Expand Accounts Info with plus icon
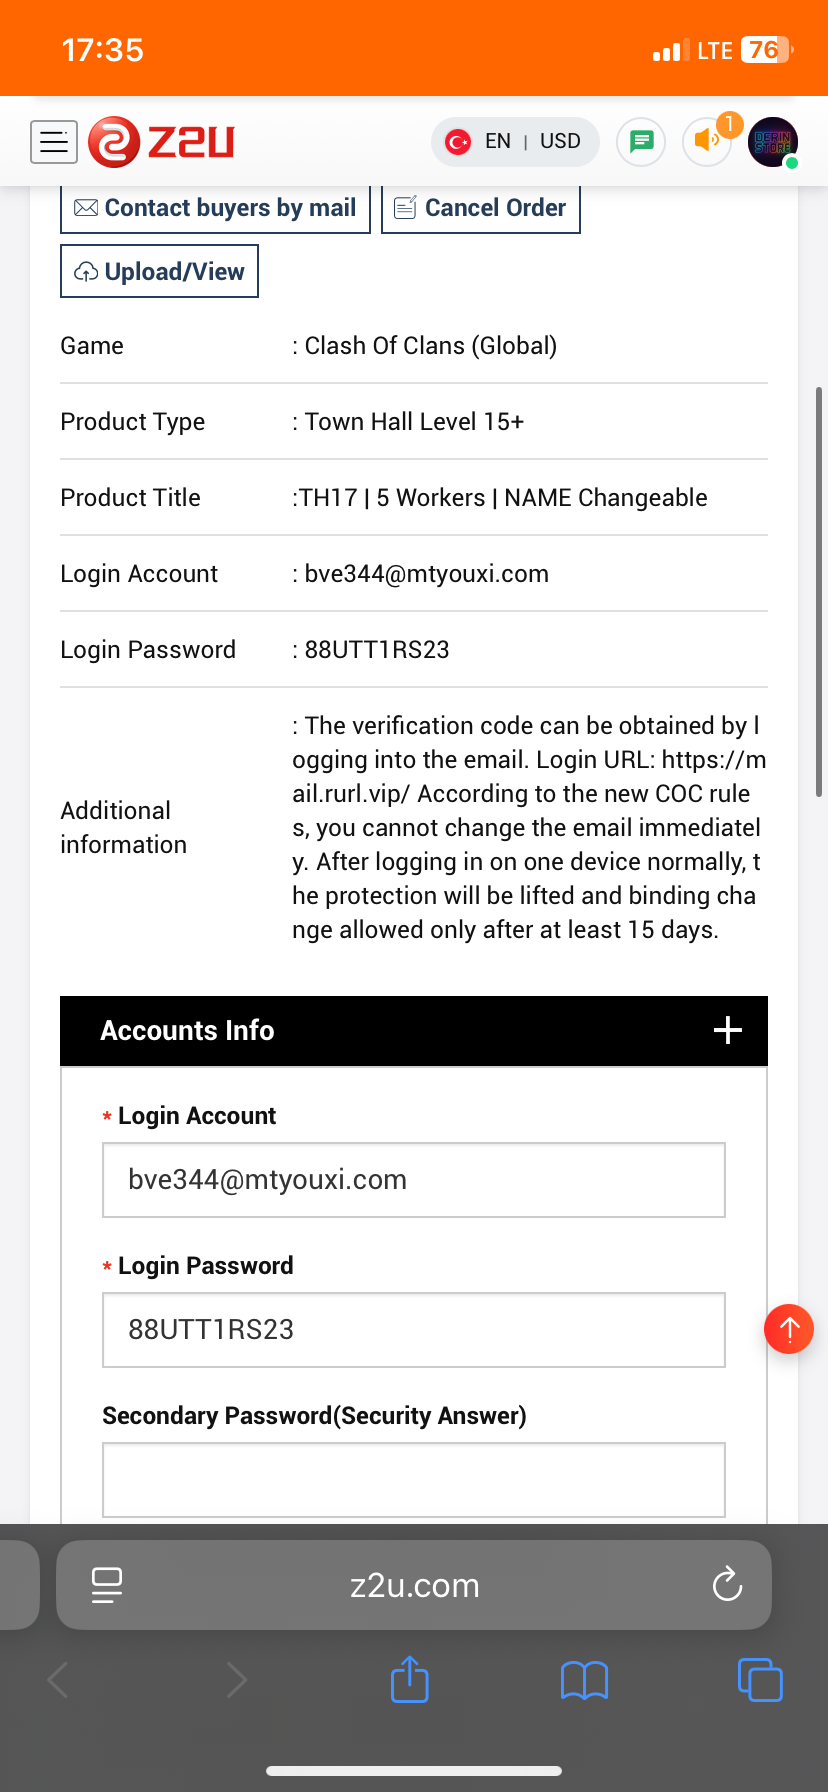The height and width of the screenshot is (1792, 828). pyautogui.click(x=728, y=1031)
